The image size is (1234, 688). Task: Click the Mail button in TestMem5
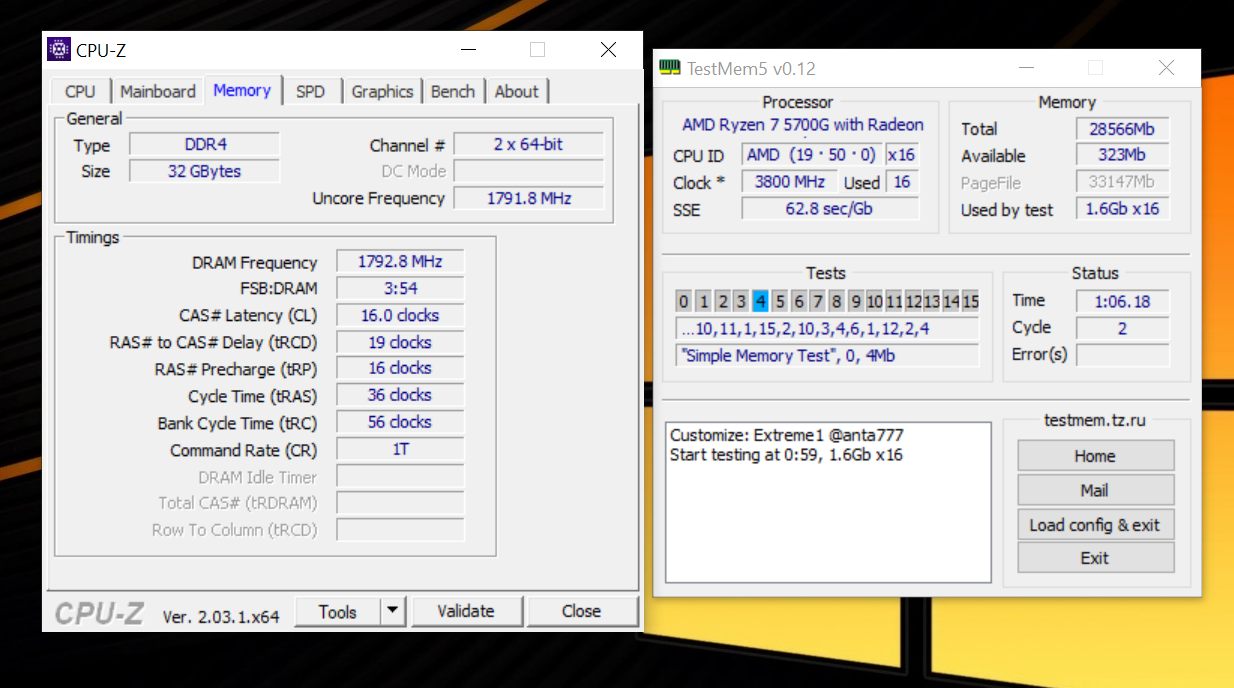coord(1095,490)
